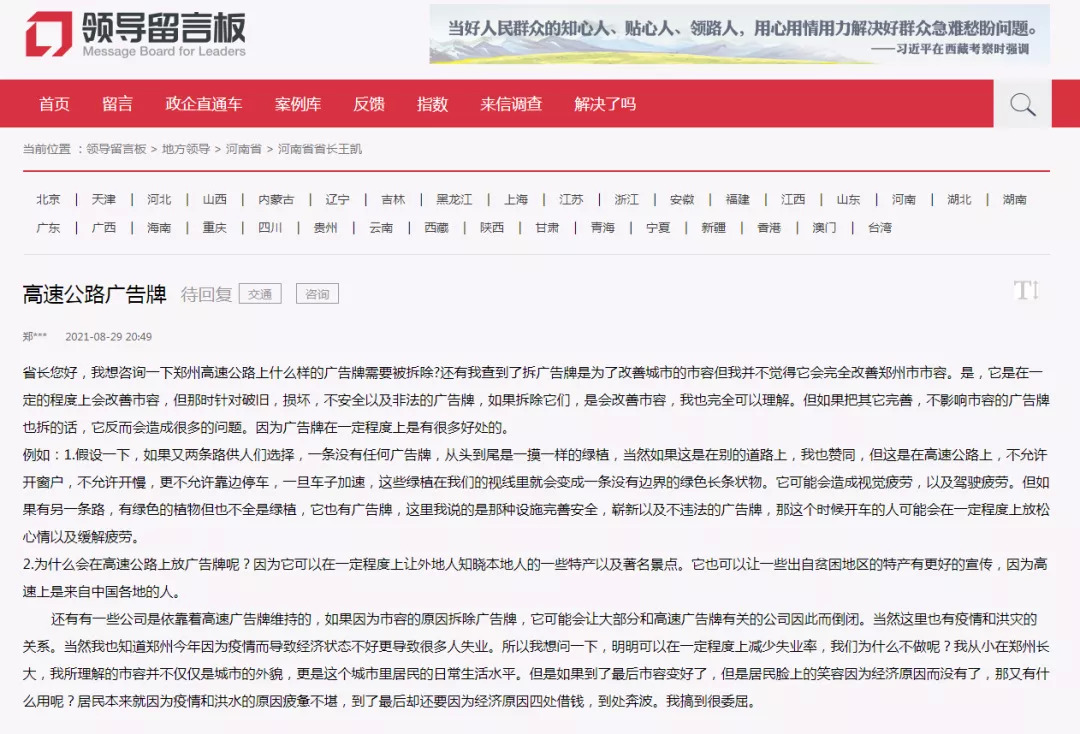
Task: Choose 湖南 from province list
Action: coord(1015,199)
